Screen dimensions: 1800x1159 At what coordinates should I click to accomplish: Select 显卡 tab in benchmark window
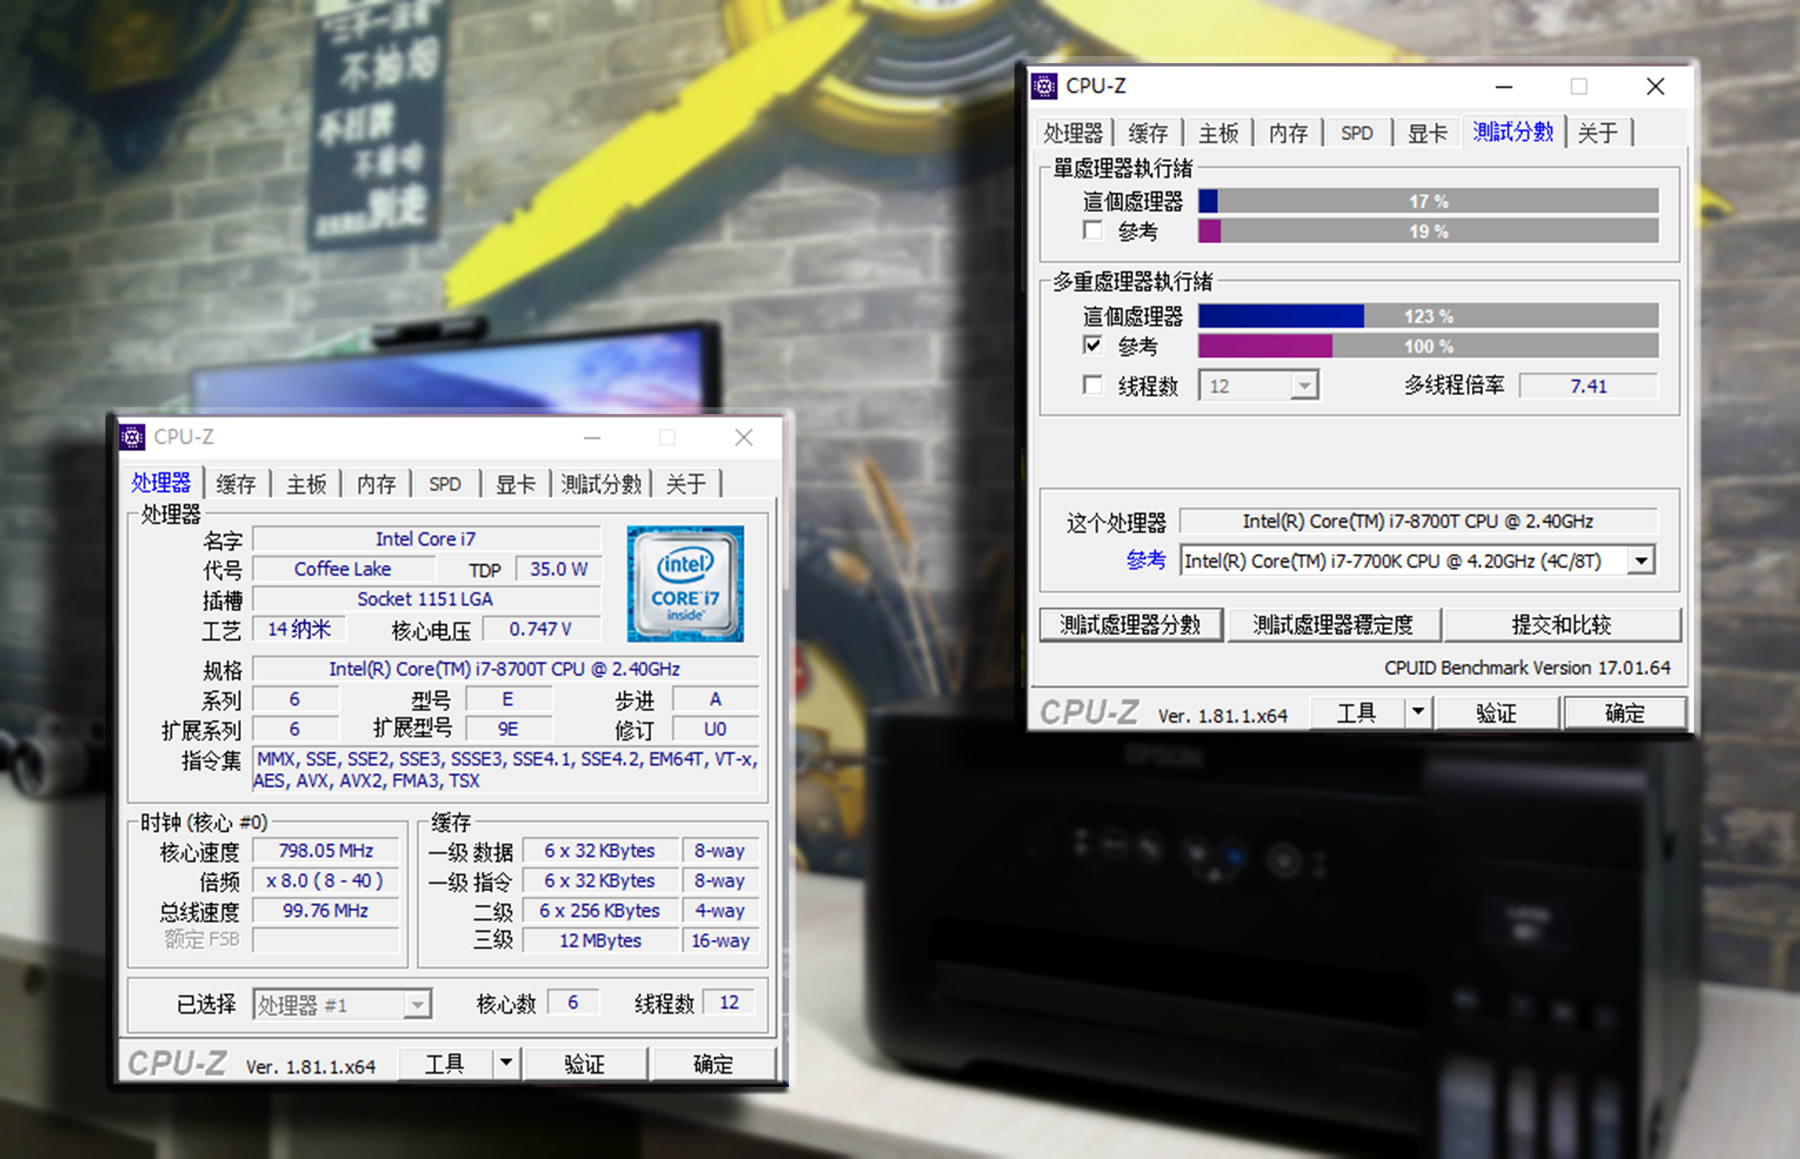tap(1427, 133)
